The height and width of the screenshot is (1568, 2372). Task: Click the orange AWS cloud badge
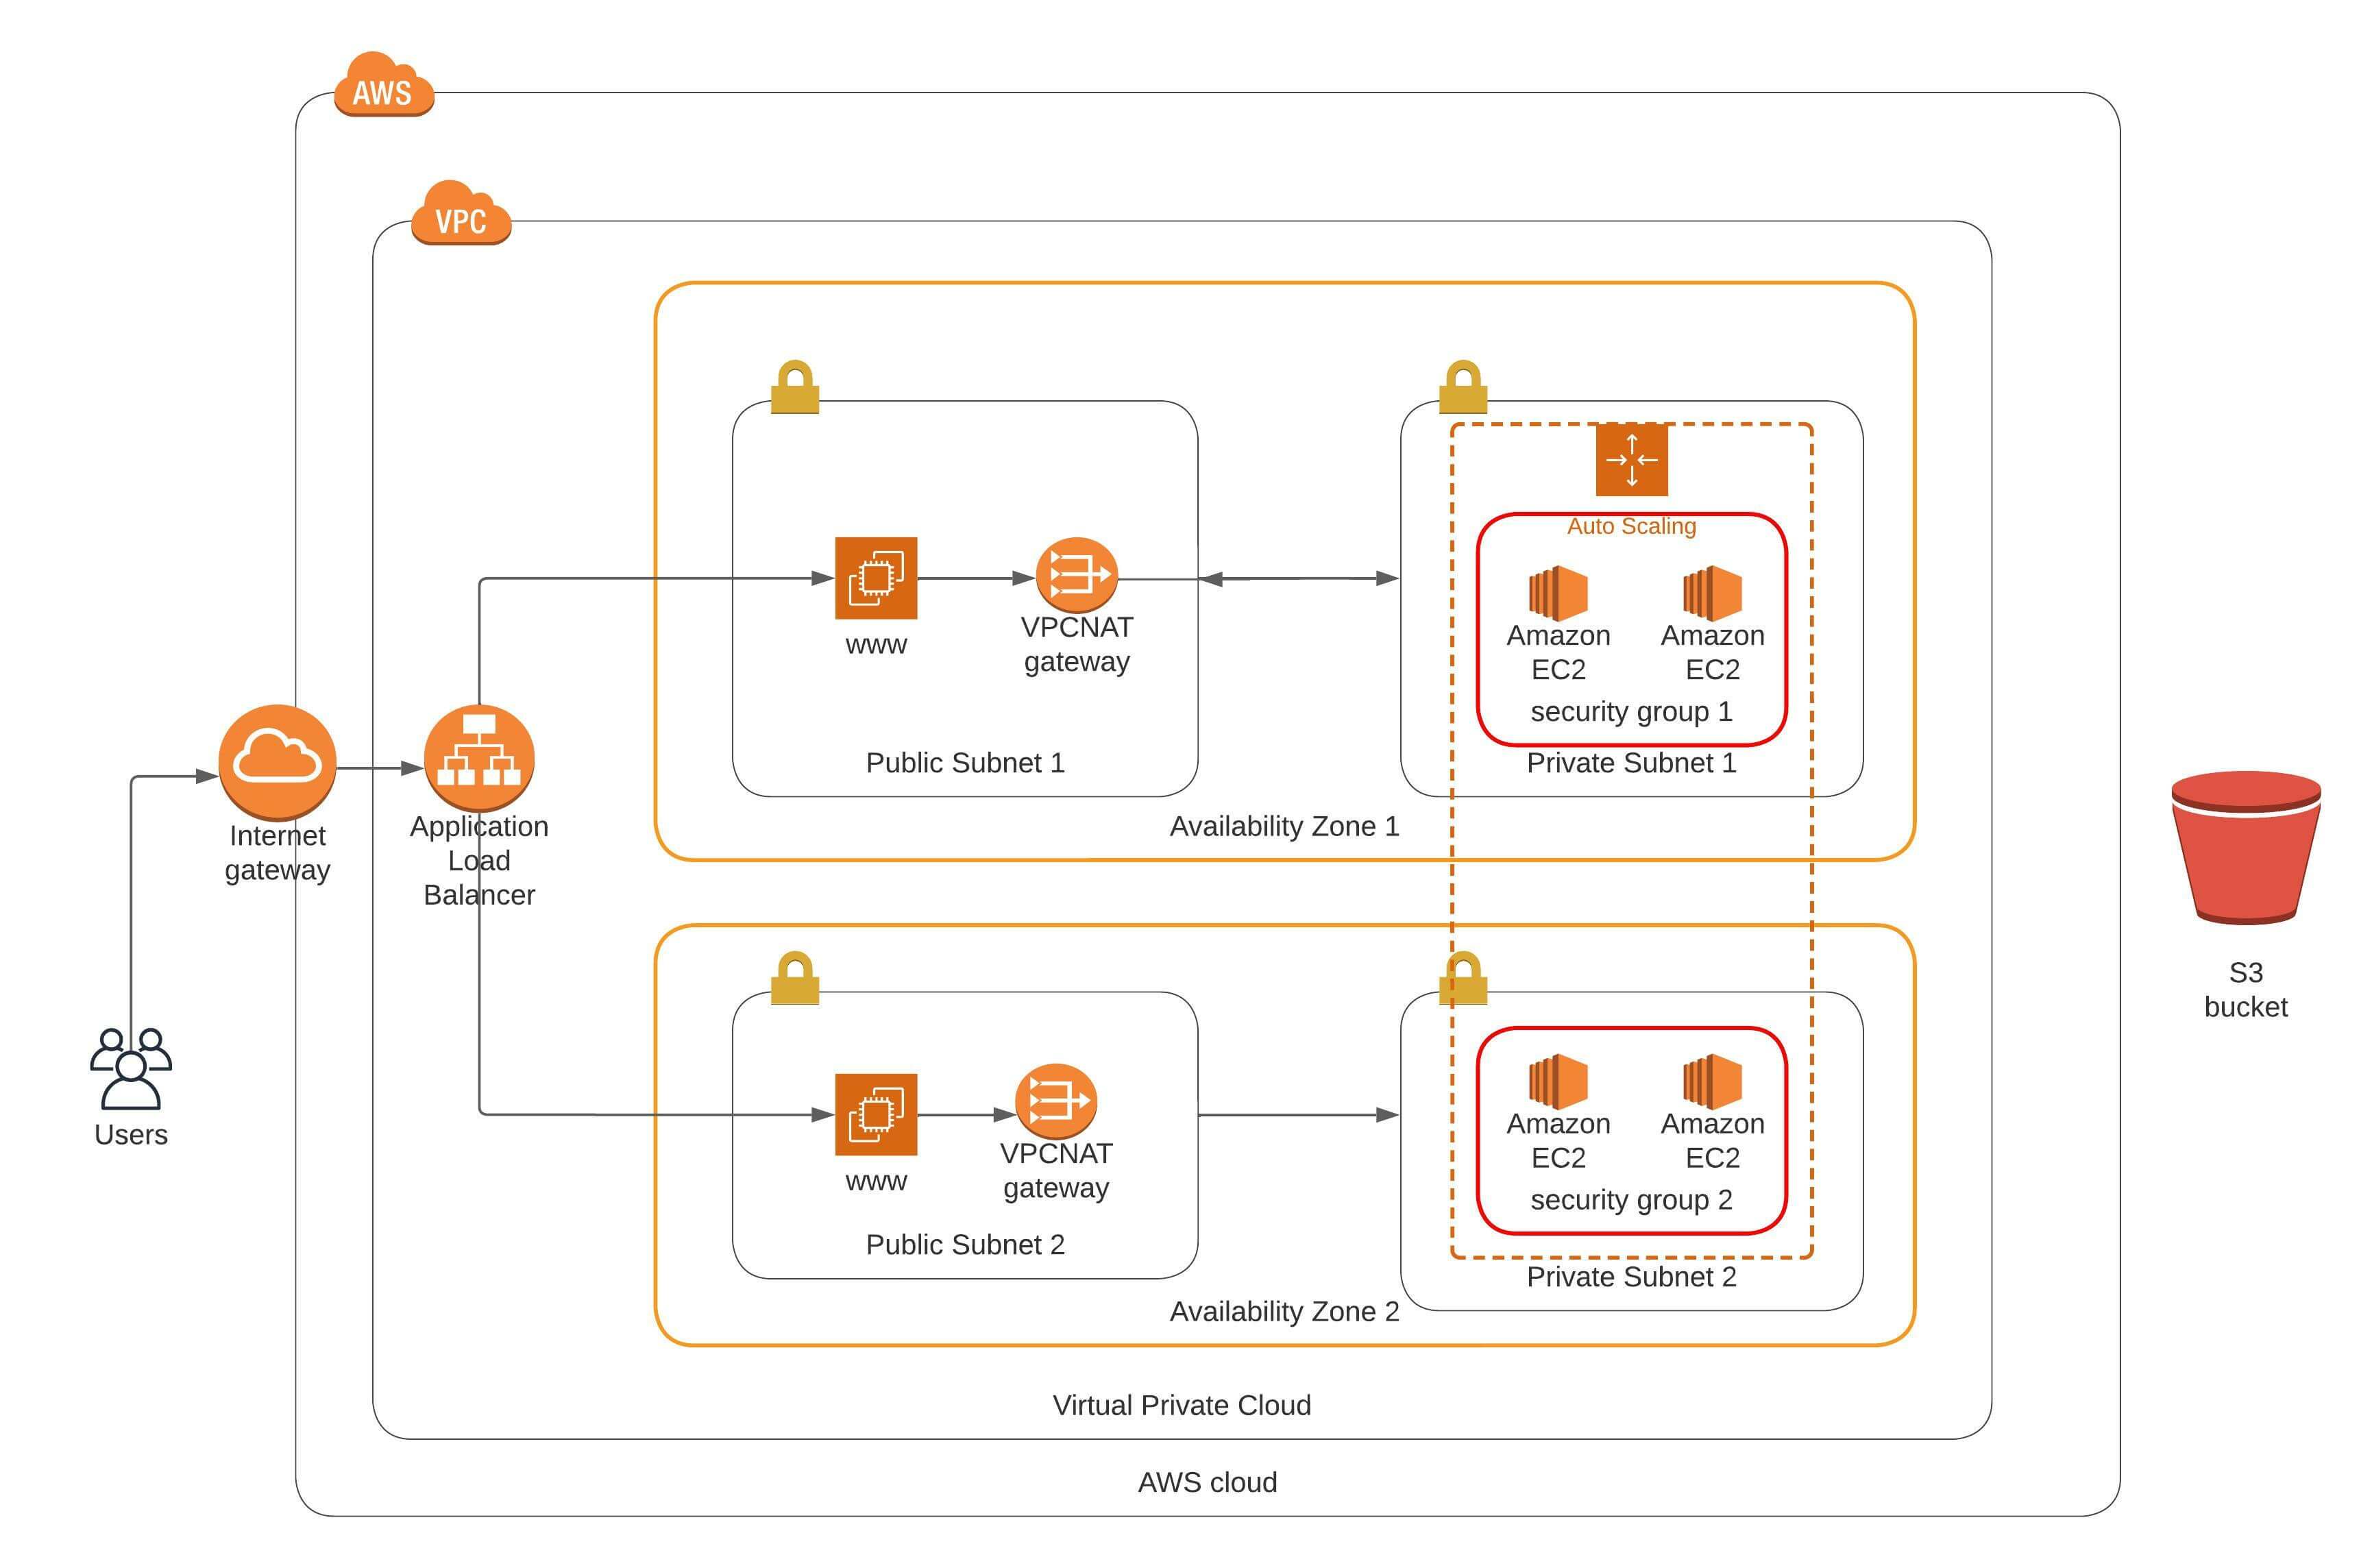[383, 88]
